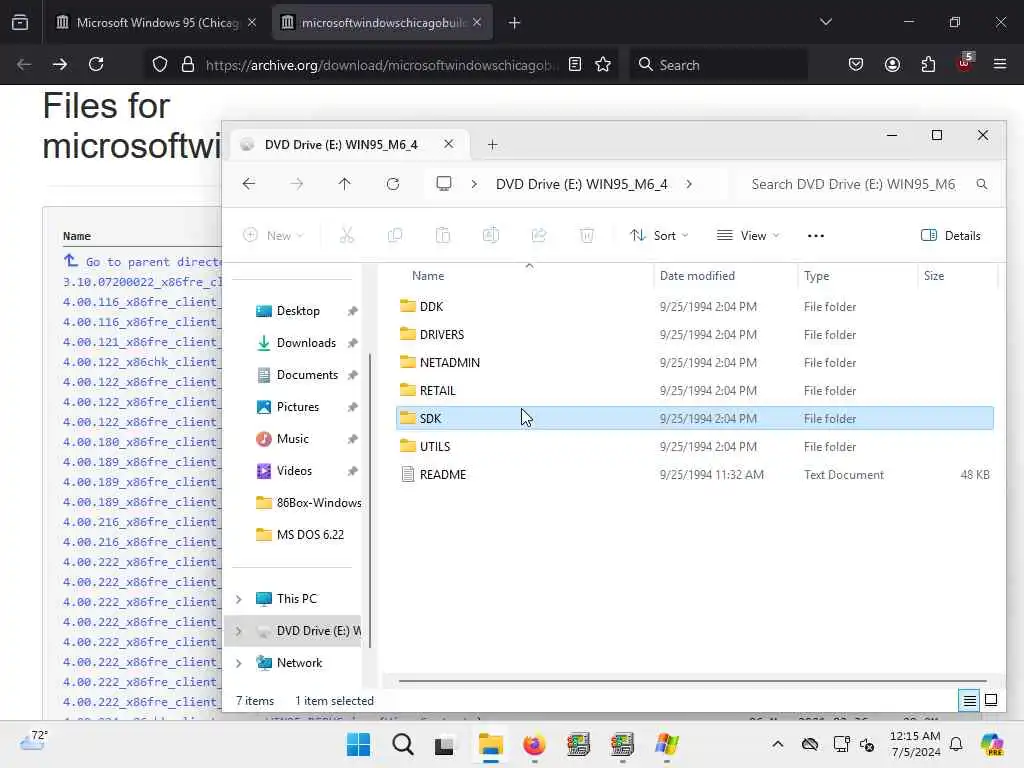Click the horizontal scrollbar in file list
Screen dimensions: 1024x768
point(692,680)
